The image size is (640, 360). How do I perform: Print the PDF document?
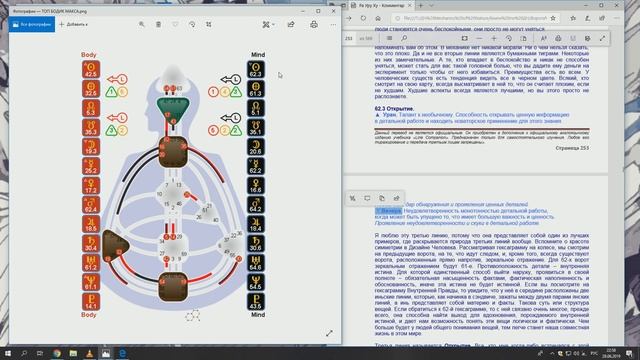pos(558,38)
